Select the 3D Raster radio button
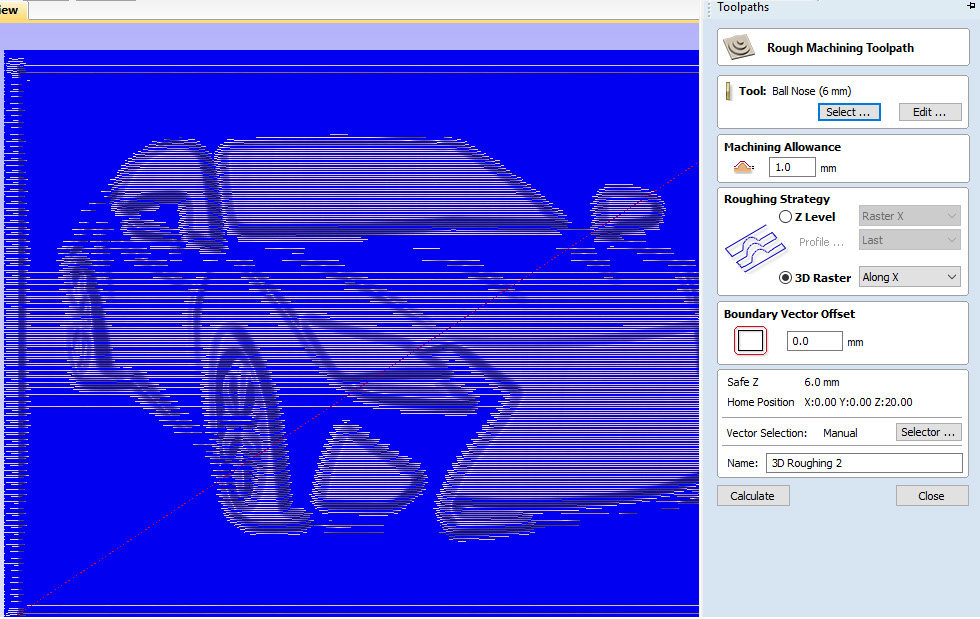980x619 pixels. tap(786, 278)
